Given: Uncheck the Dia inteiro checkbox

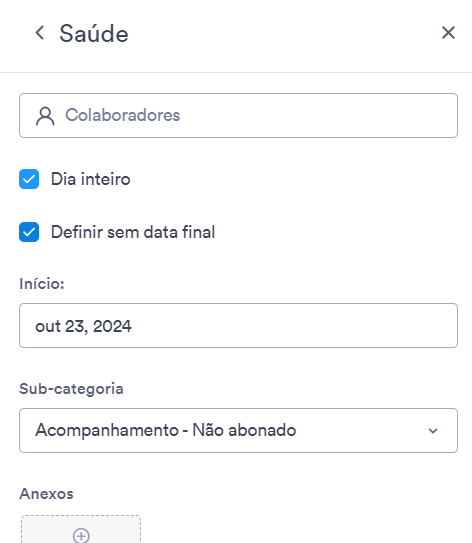Looking at the screenshot, I should tap(29, 179).
